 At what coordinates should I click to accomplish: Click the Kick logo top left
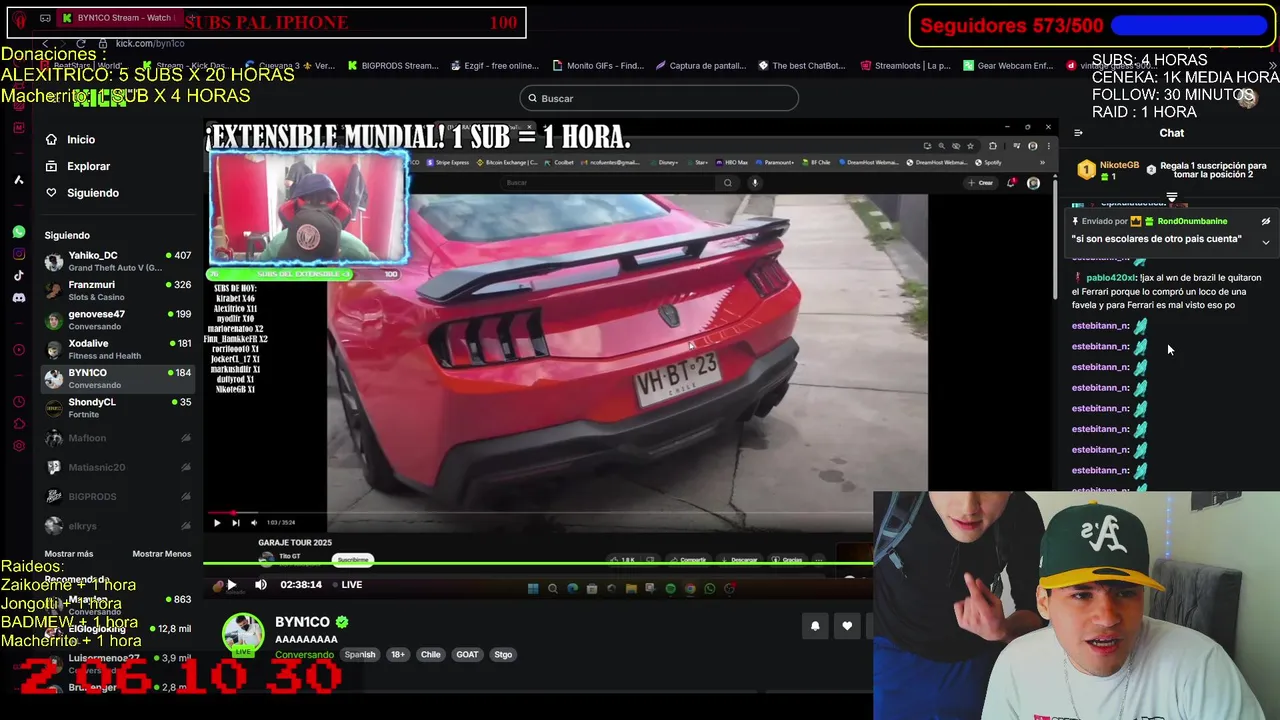[x=99, y=98]
